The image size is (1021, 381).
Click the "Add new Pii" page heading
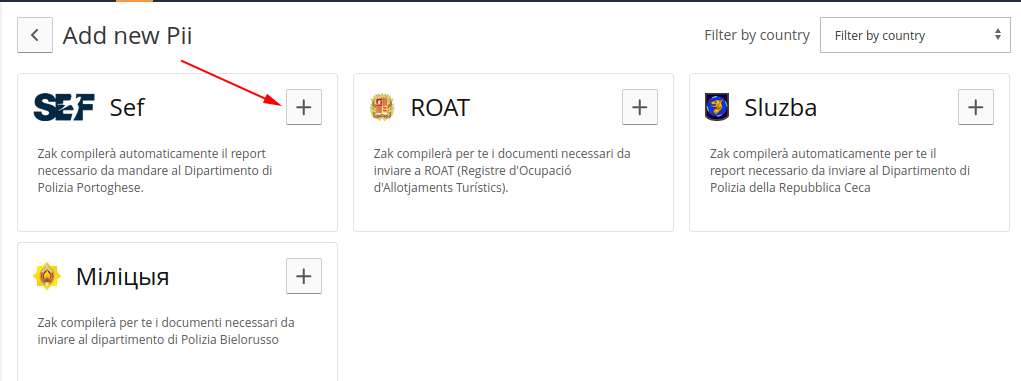[x=127, y=35]
